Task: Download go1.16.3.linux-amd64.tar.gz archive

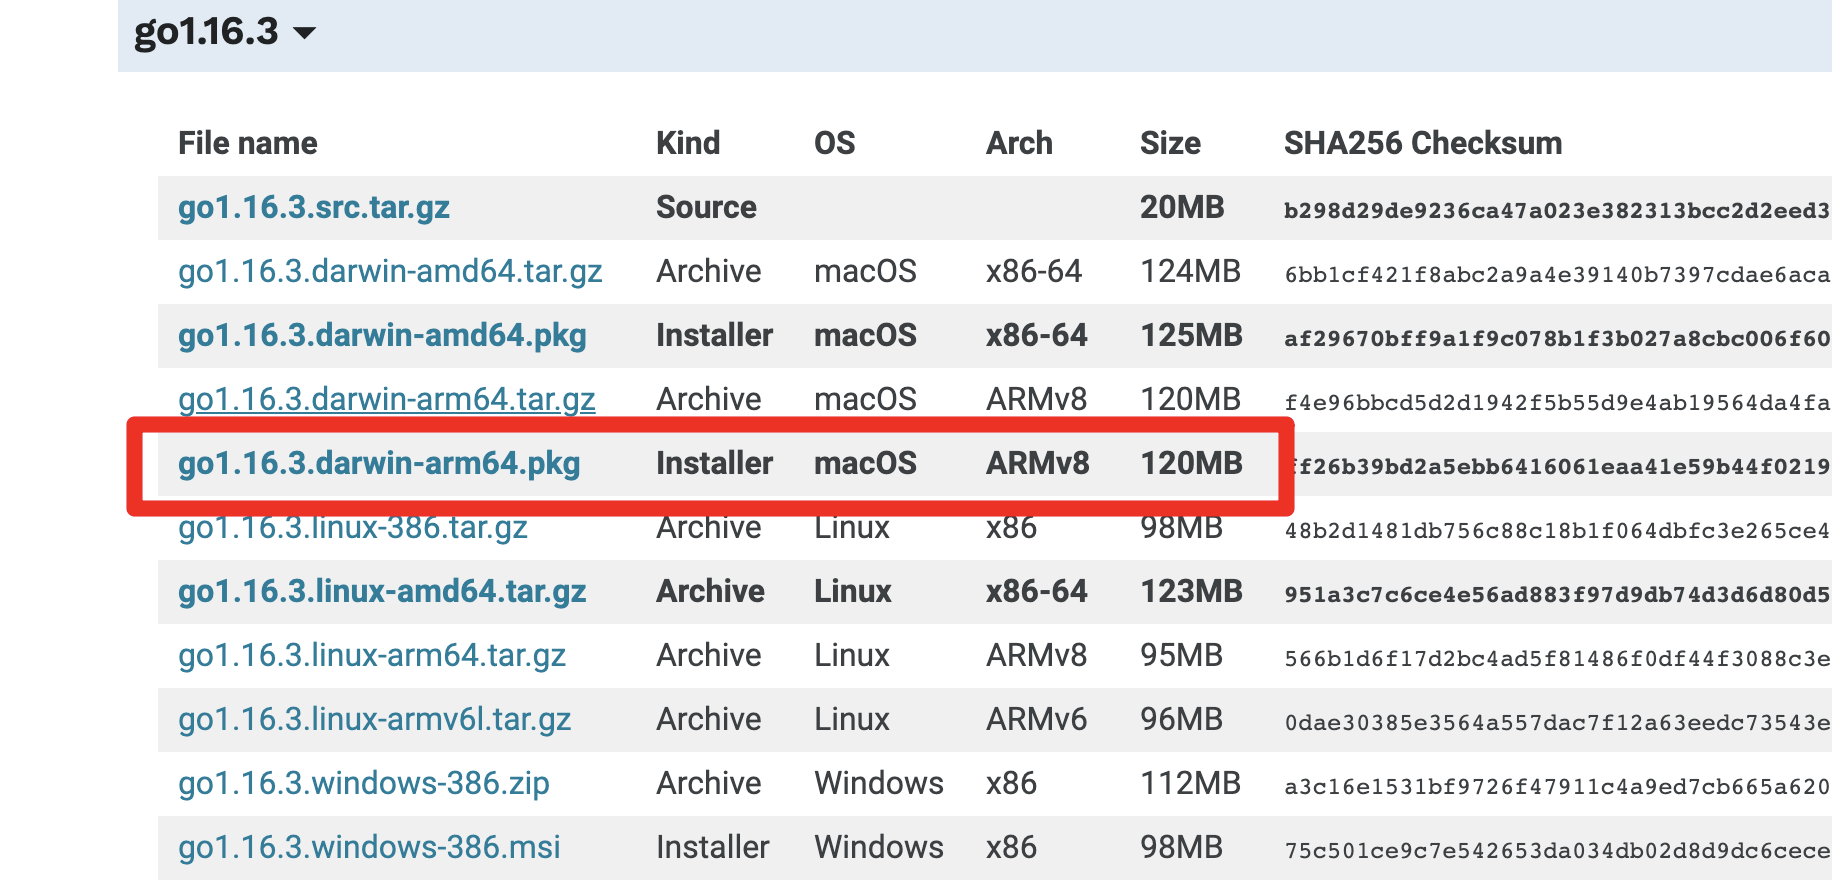Action: coord(382,591)
